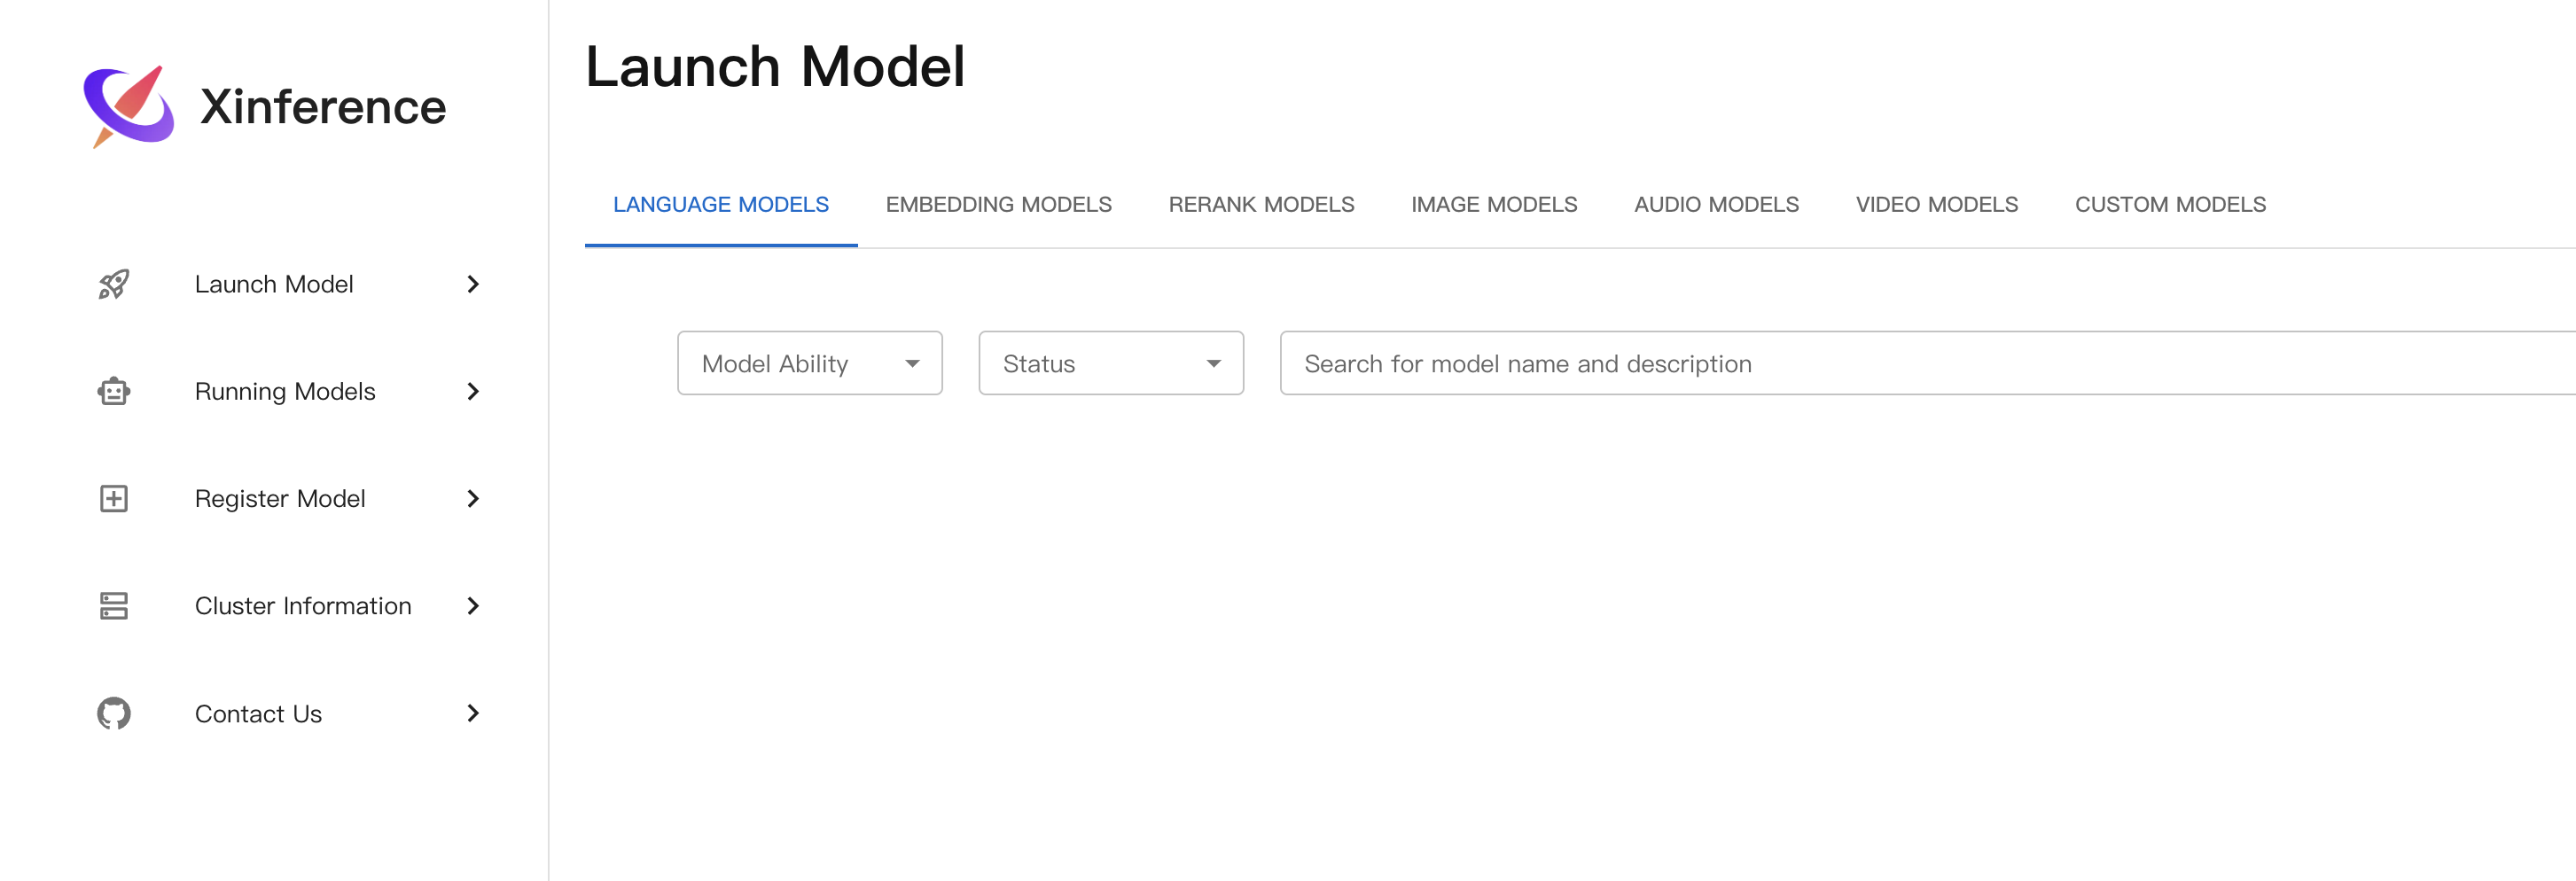Click the Status dropdown arrow icon
2576x881 pixels.
[x=1213, y=363]
